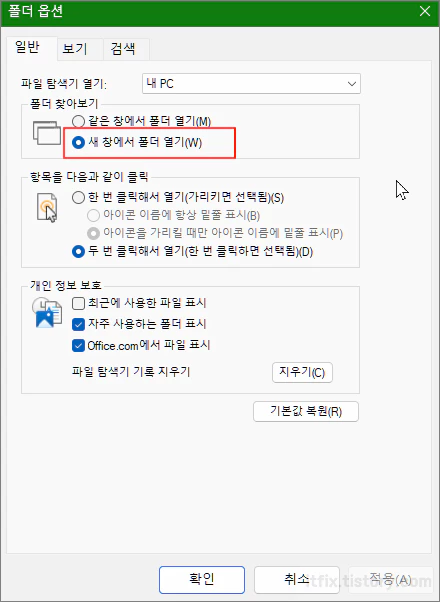Expand the 파일 탐색기 열기 dropdown arrow
440x602 pixels.
[351, 84]
